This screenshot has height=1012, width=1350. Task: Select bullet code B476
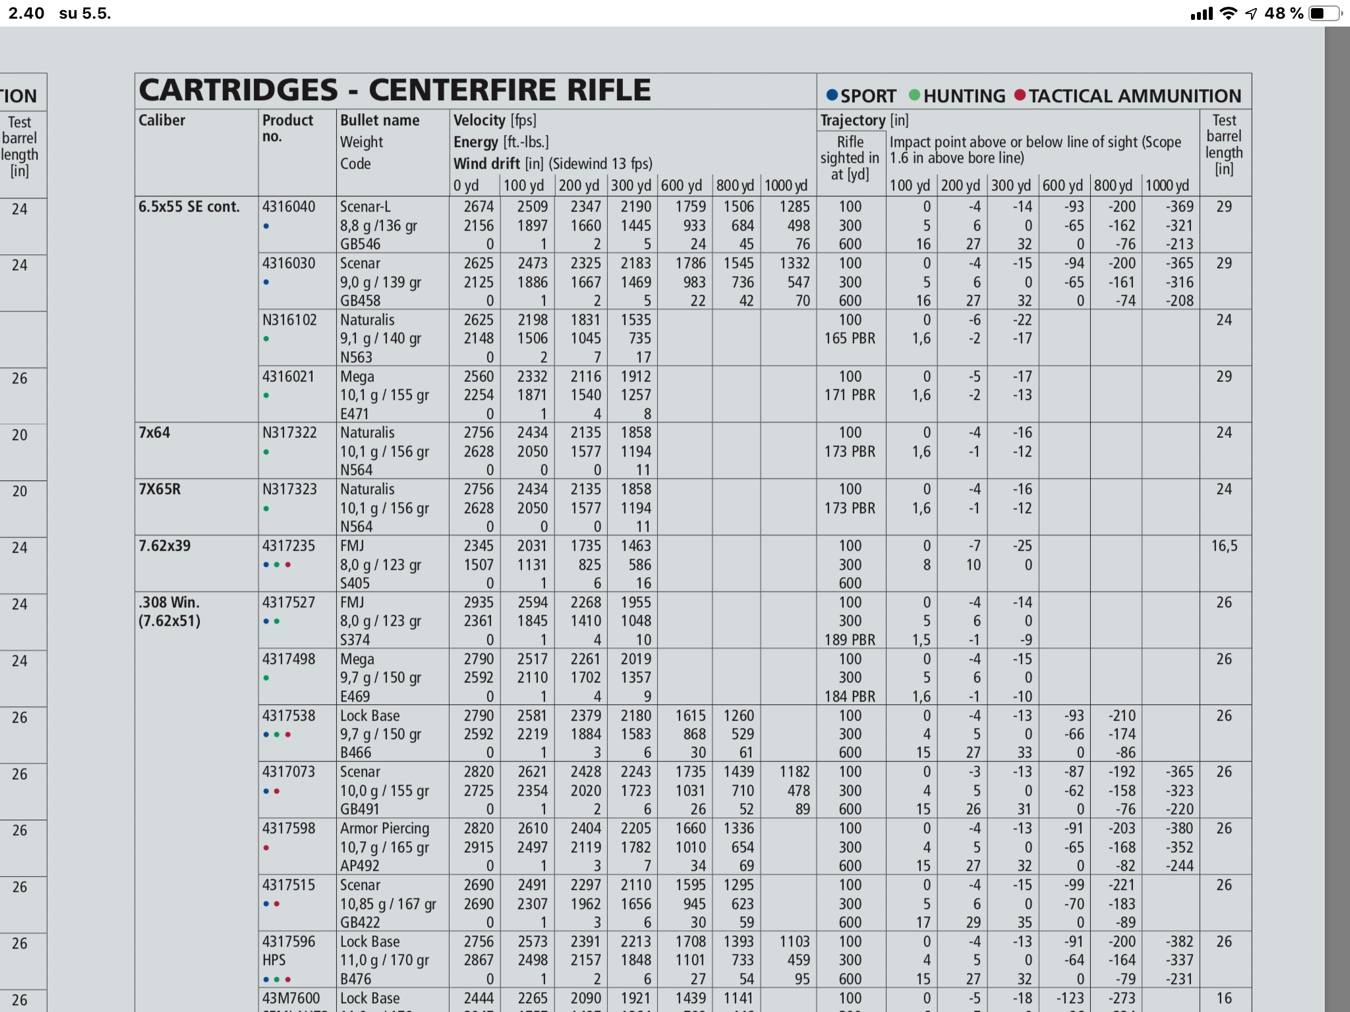[x=356, y=979]
